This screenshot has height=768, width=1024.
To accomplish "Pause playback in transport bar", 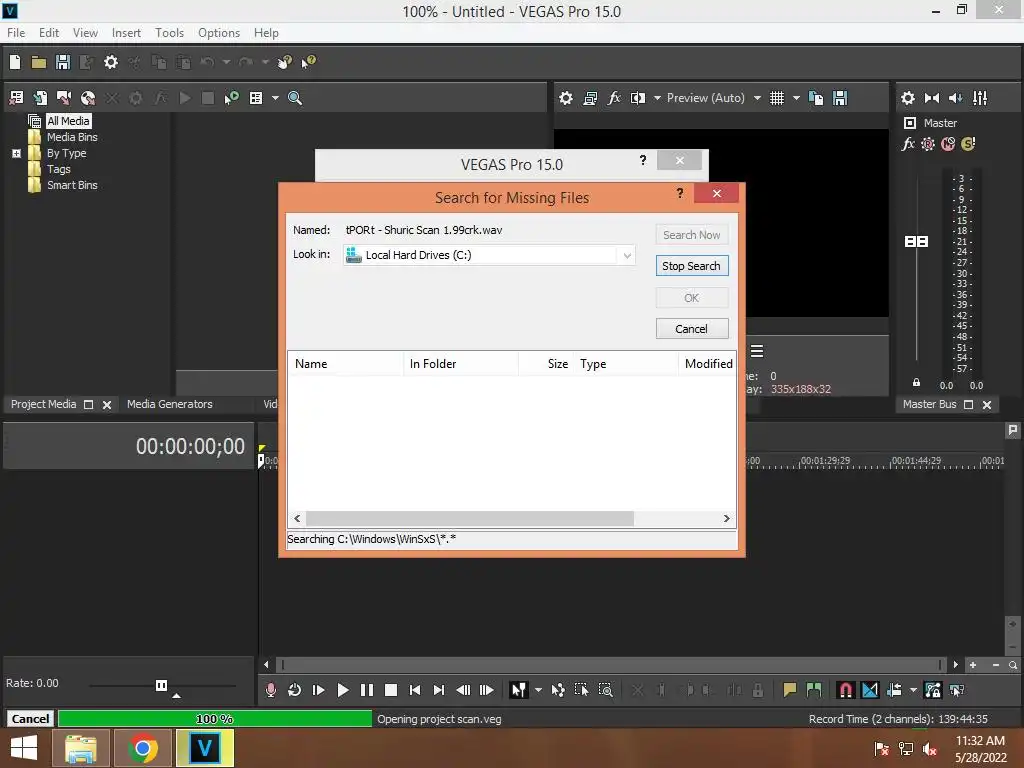I will [x=367, y=690].
